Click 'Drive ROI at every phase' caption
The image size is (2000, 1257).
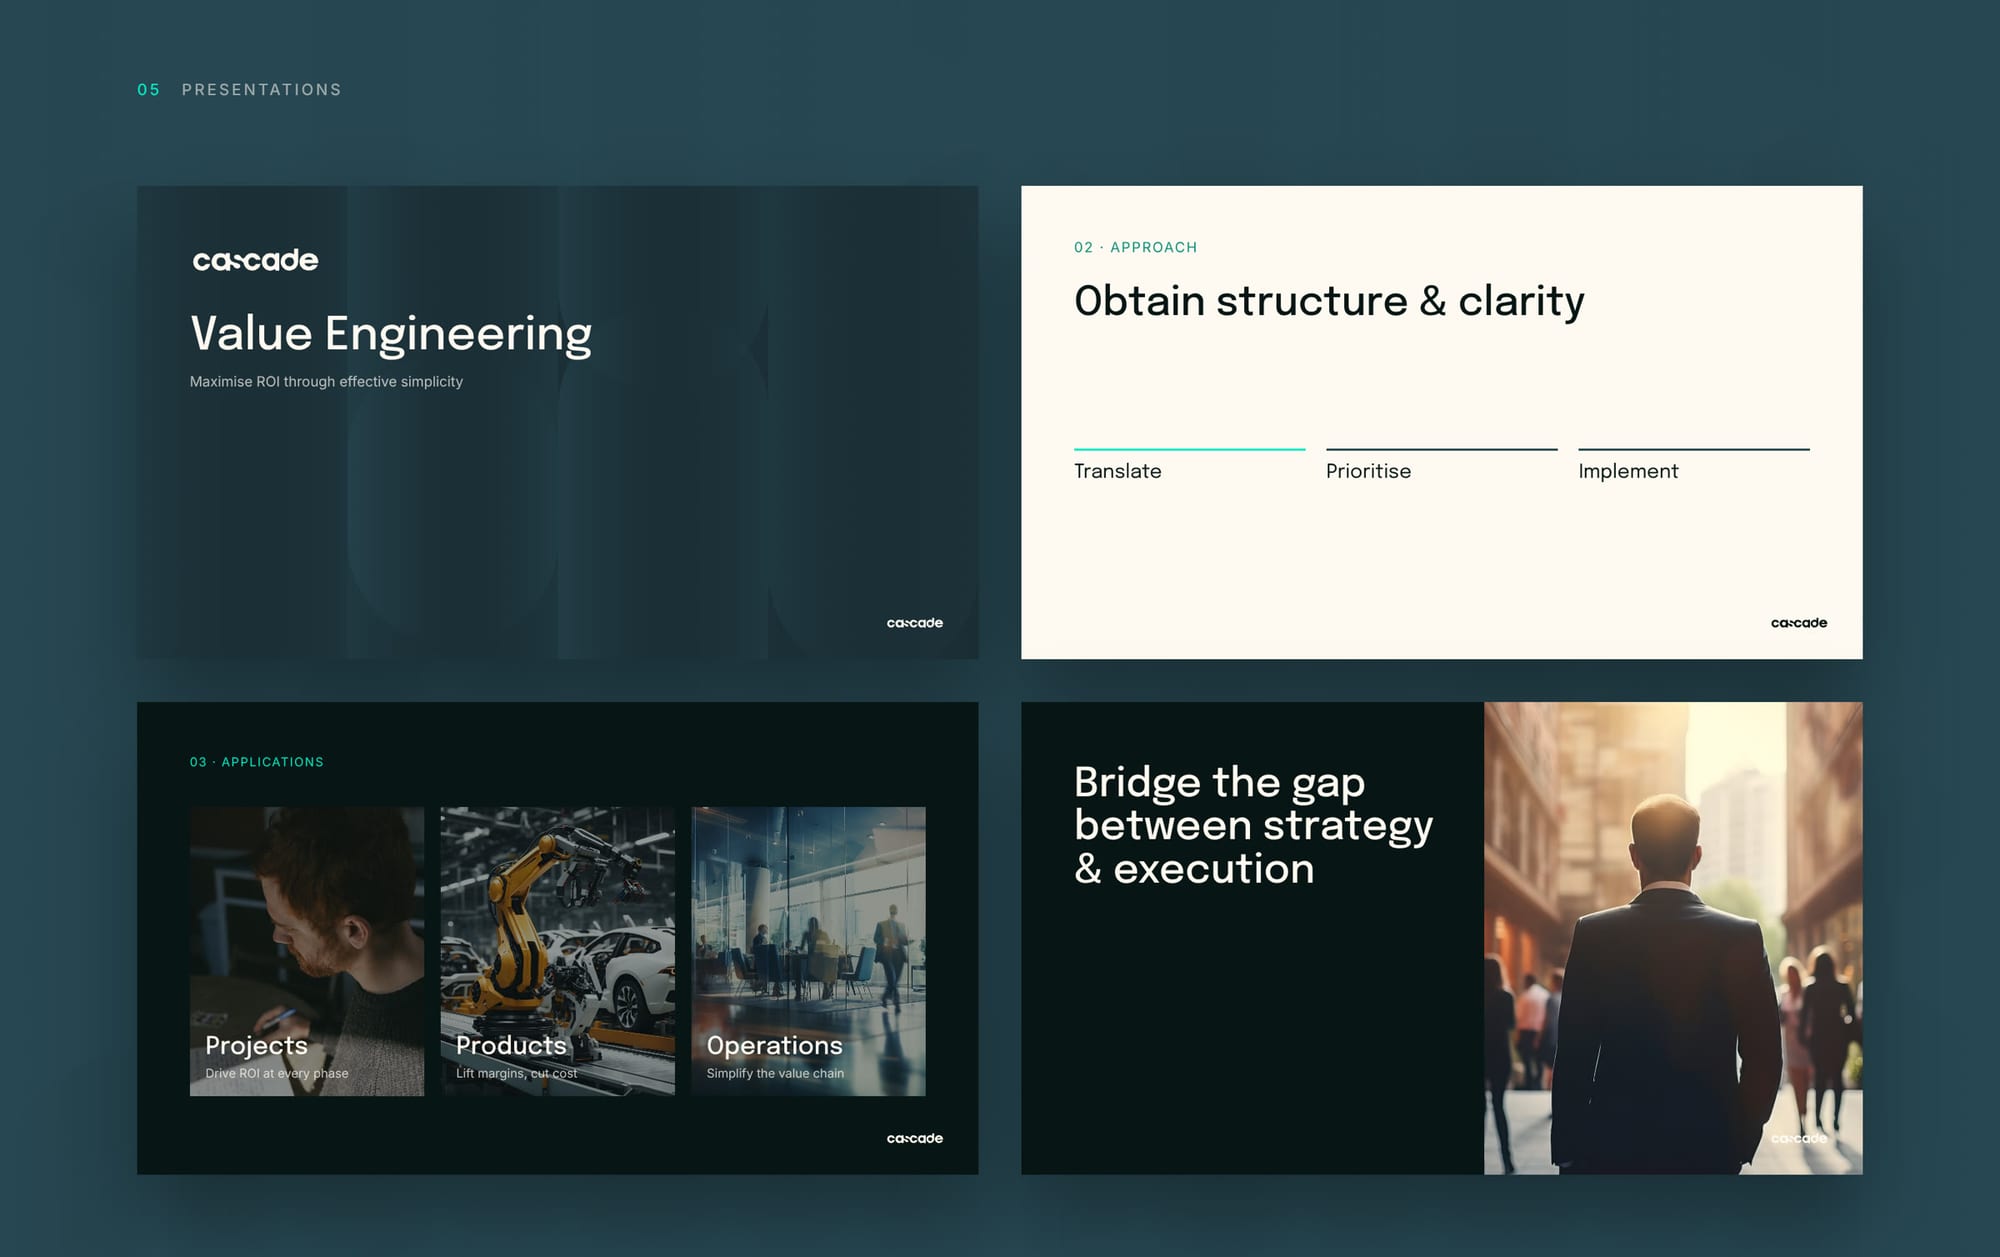point(277,1073)
